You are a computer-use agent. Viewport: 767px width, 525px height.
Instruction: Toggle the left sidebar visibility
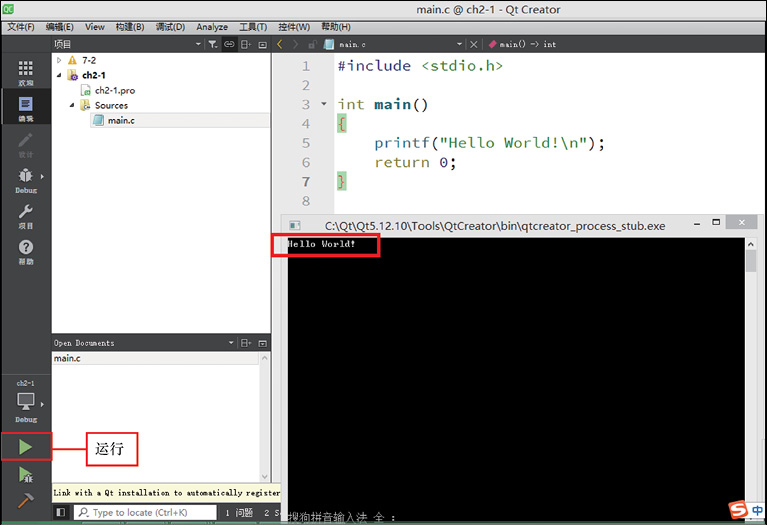(61, 512)
